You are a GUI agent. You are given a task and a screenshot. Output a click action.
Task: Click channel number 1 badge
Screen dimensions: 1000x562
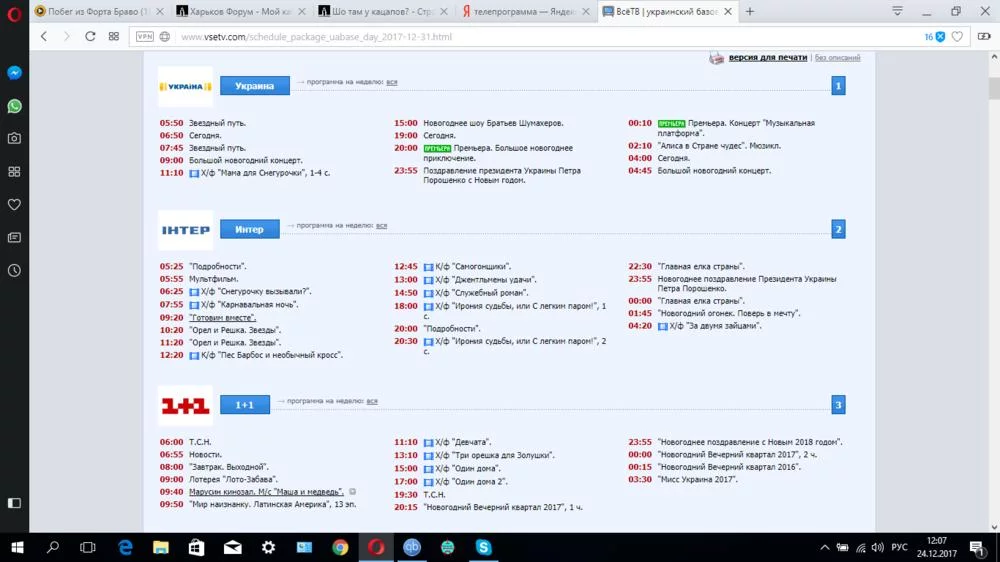pyautogui.click(x=838, y=85)
